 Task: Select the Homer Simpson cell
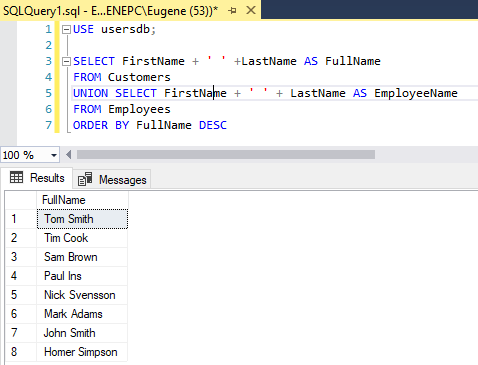[x=82, y=352]
